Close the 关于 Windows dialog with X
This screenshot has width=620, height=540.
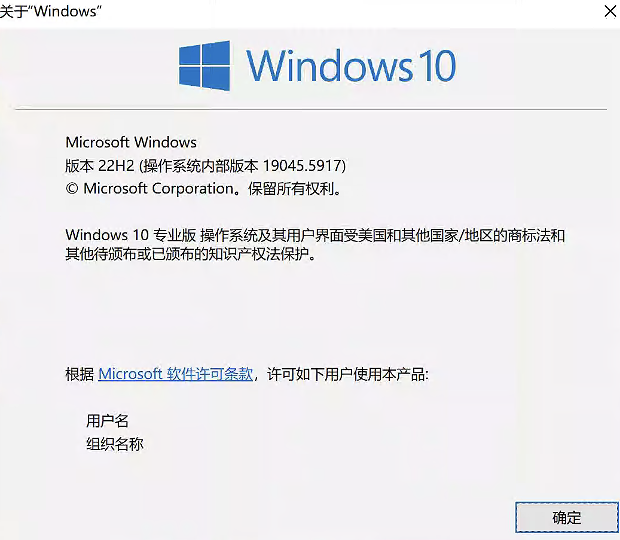[610, 11]
